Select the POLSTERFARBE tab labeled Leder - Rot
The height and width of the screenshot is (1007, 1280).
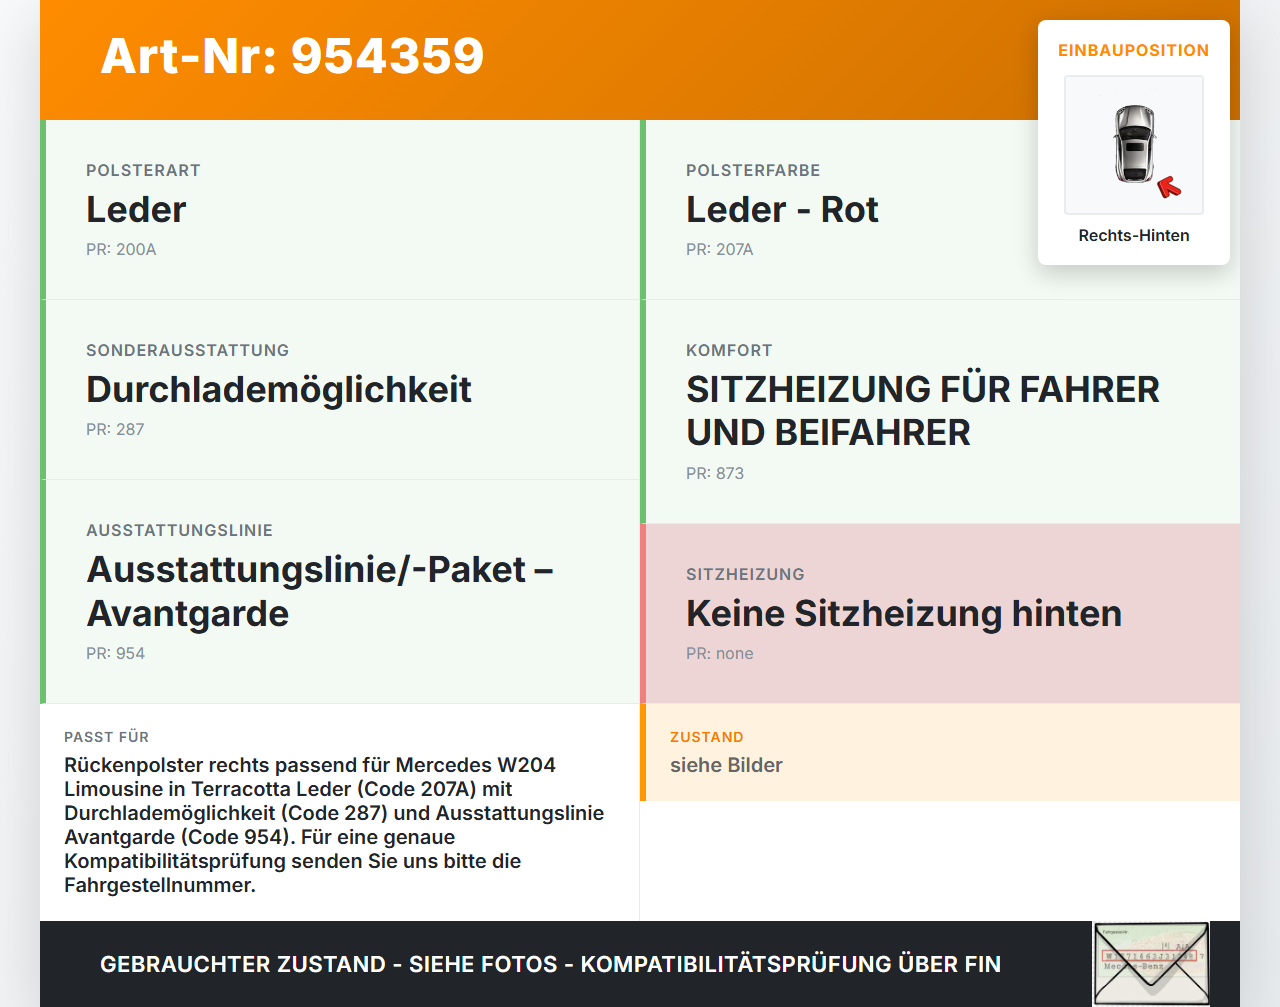click(782, 210)
